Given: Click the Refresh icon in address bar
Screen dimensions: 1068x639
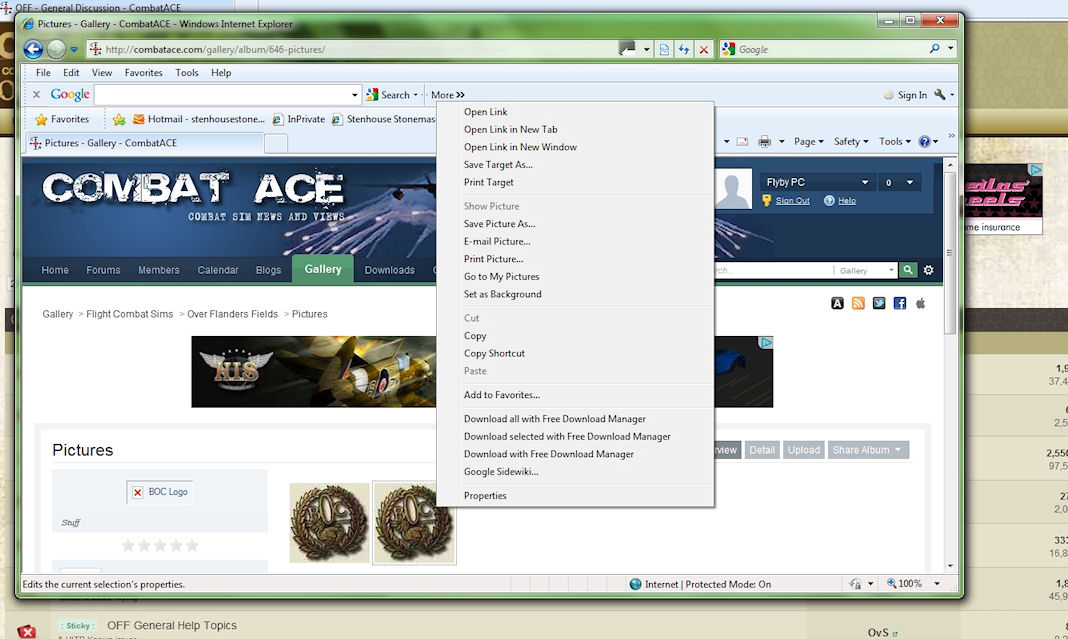Looking at the screenshot, I should click(684, 49).
